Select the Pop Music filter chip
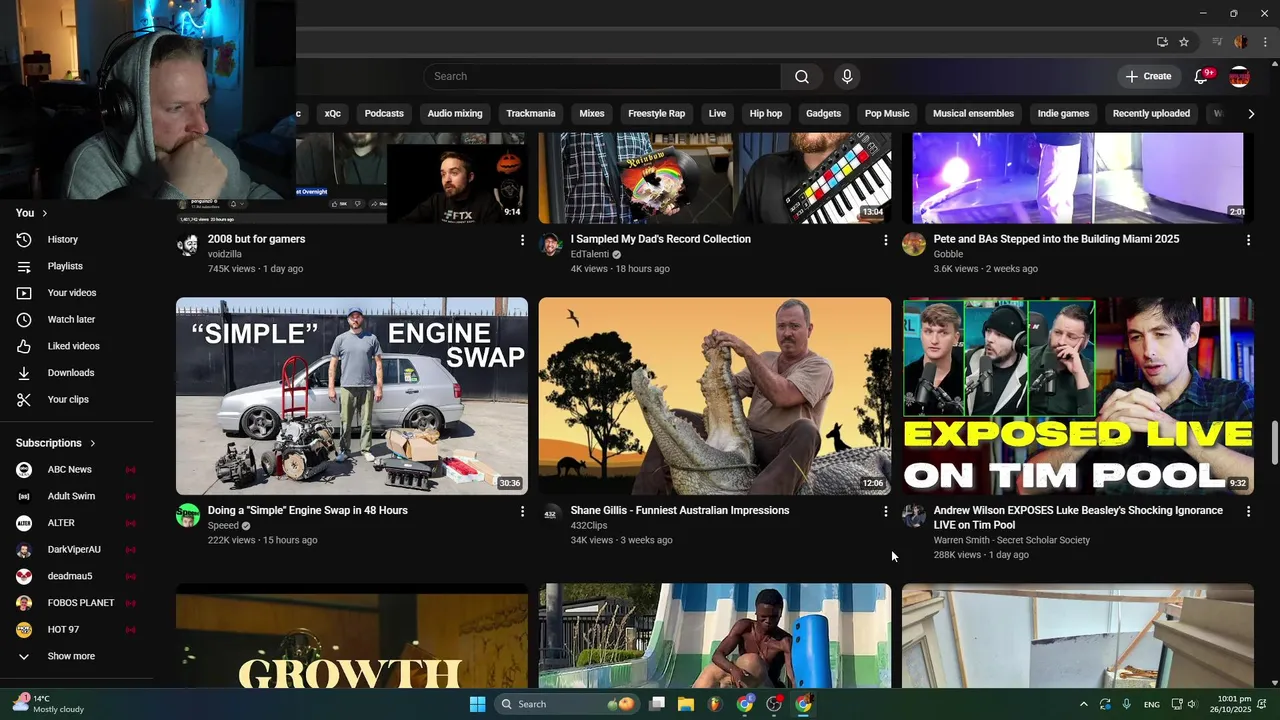1280x720 pixels. click(x=887, y=114)
